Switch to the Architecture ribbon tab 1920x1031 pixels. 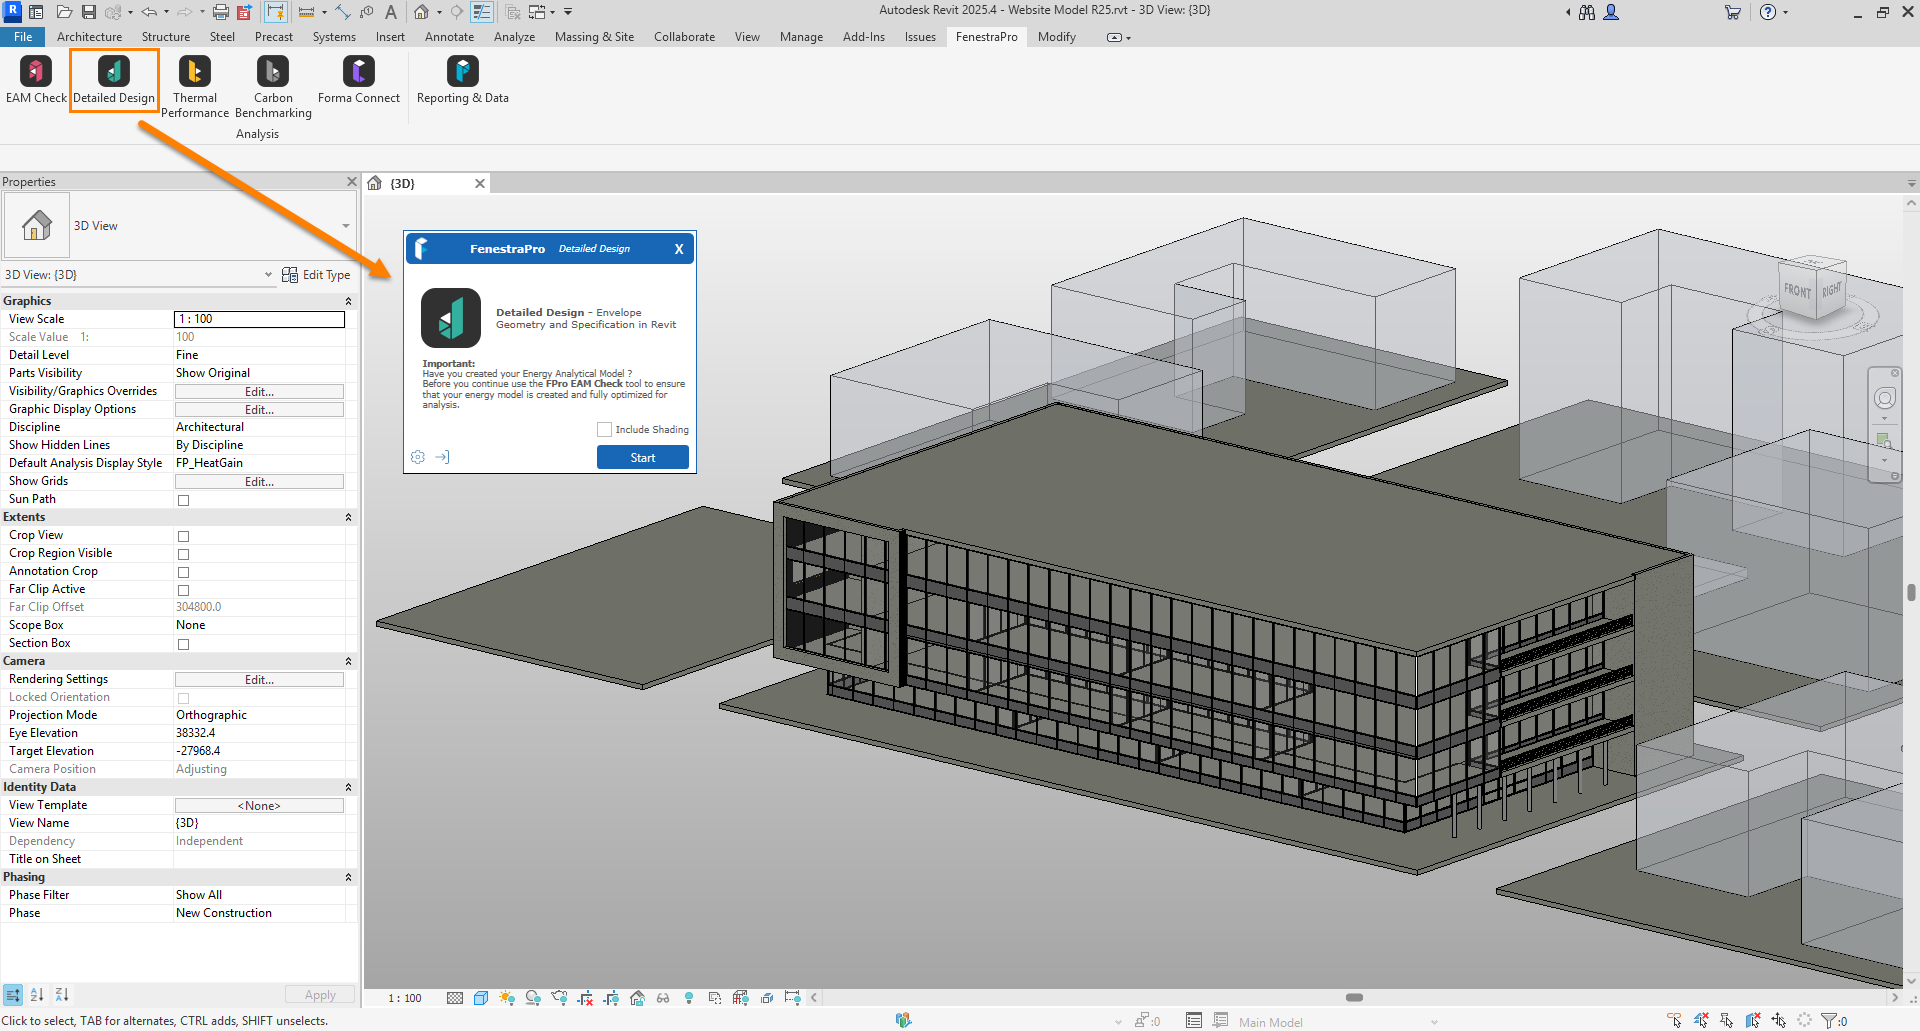(x=89, y=37)
